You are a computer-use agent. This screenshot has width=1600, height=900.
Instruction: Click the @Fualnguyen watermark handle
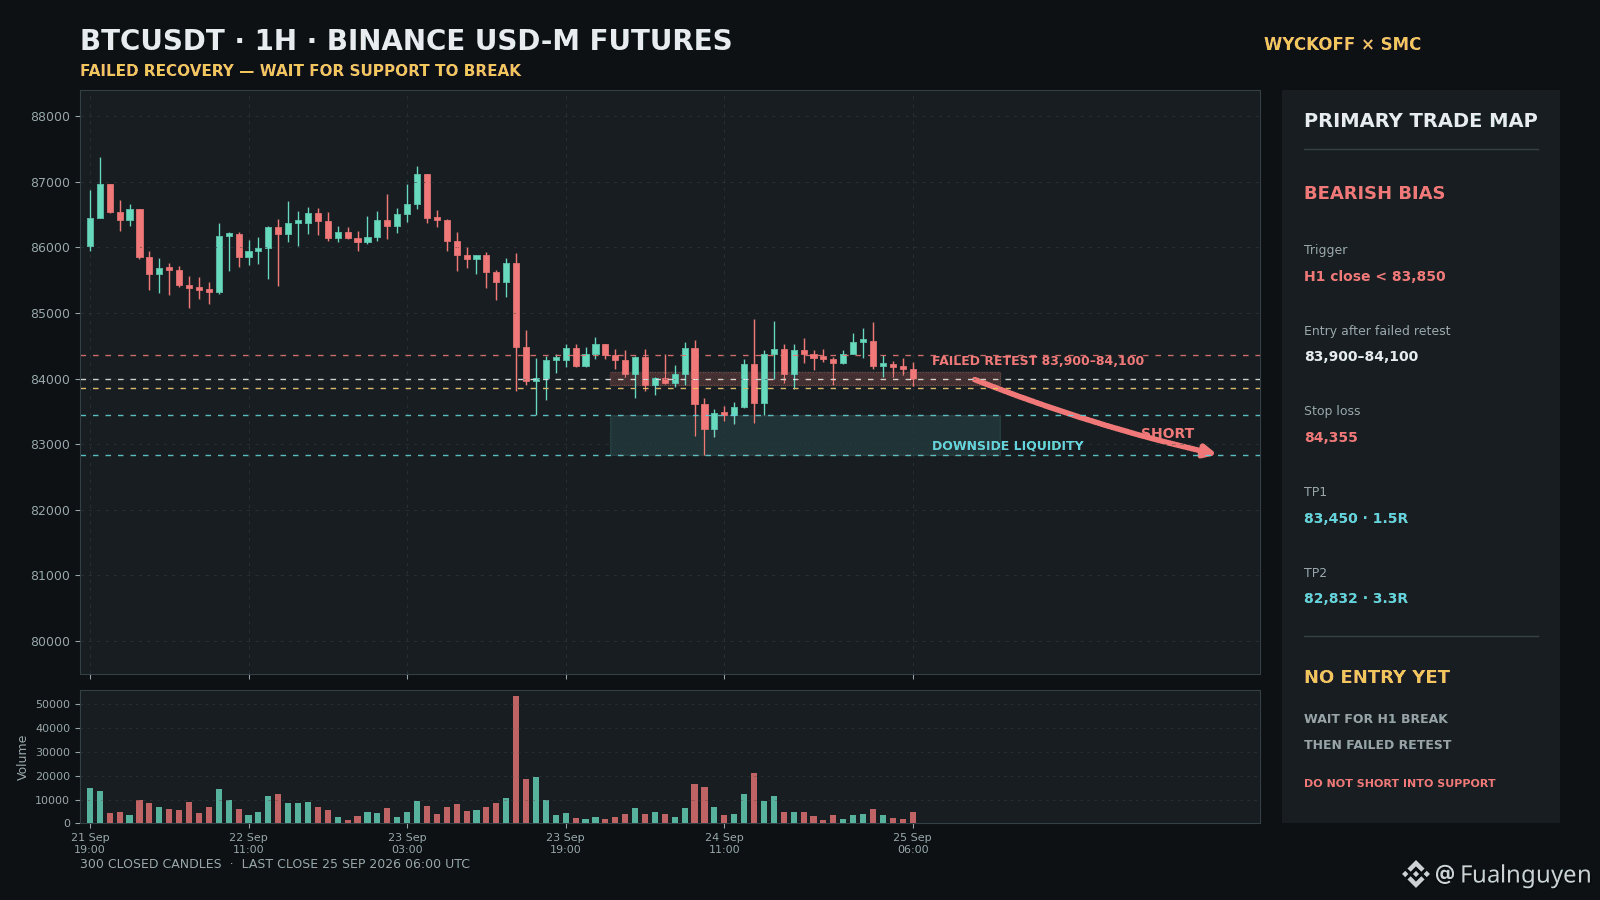1512,875
